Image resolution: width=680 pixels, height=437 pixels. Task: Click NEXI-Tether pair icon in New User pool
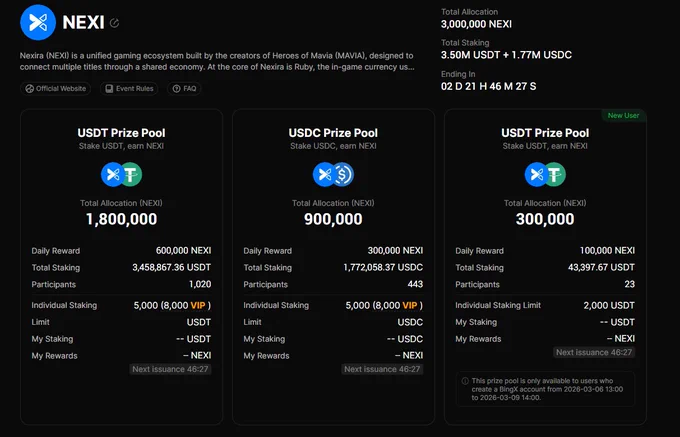coord(545,174)
